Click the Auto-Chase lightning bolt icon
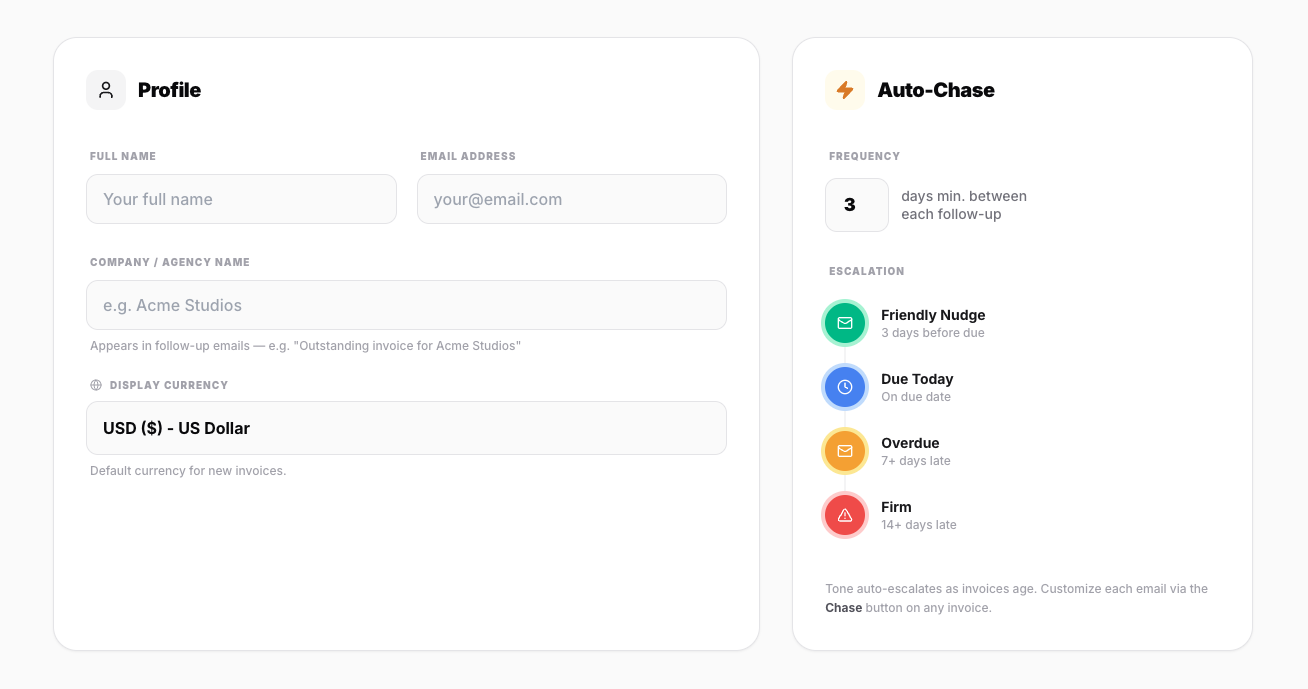 pos(845,90)
